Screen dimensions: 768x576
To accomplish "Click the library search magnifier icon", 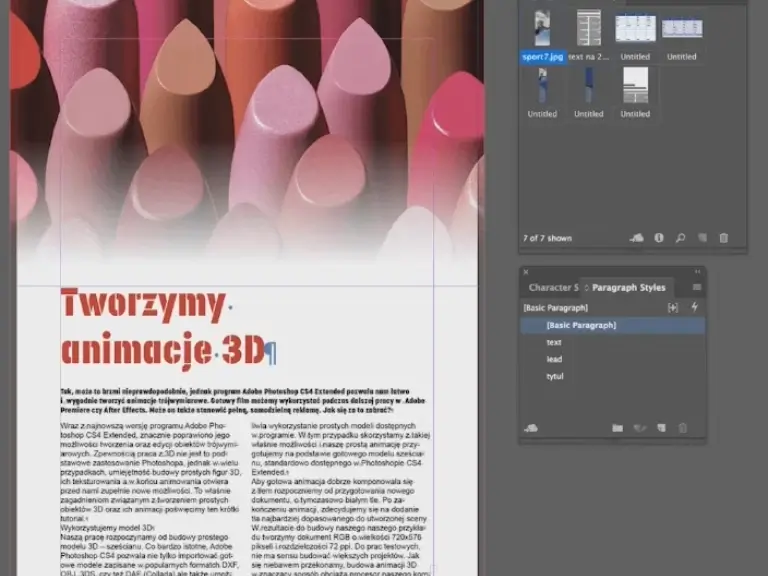I will tap(680, 238).
